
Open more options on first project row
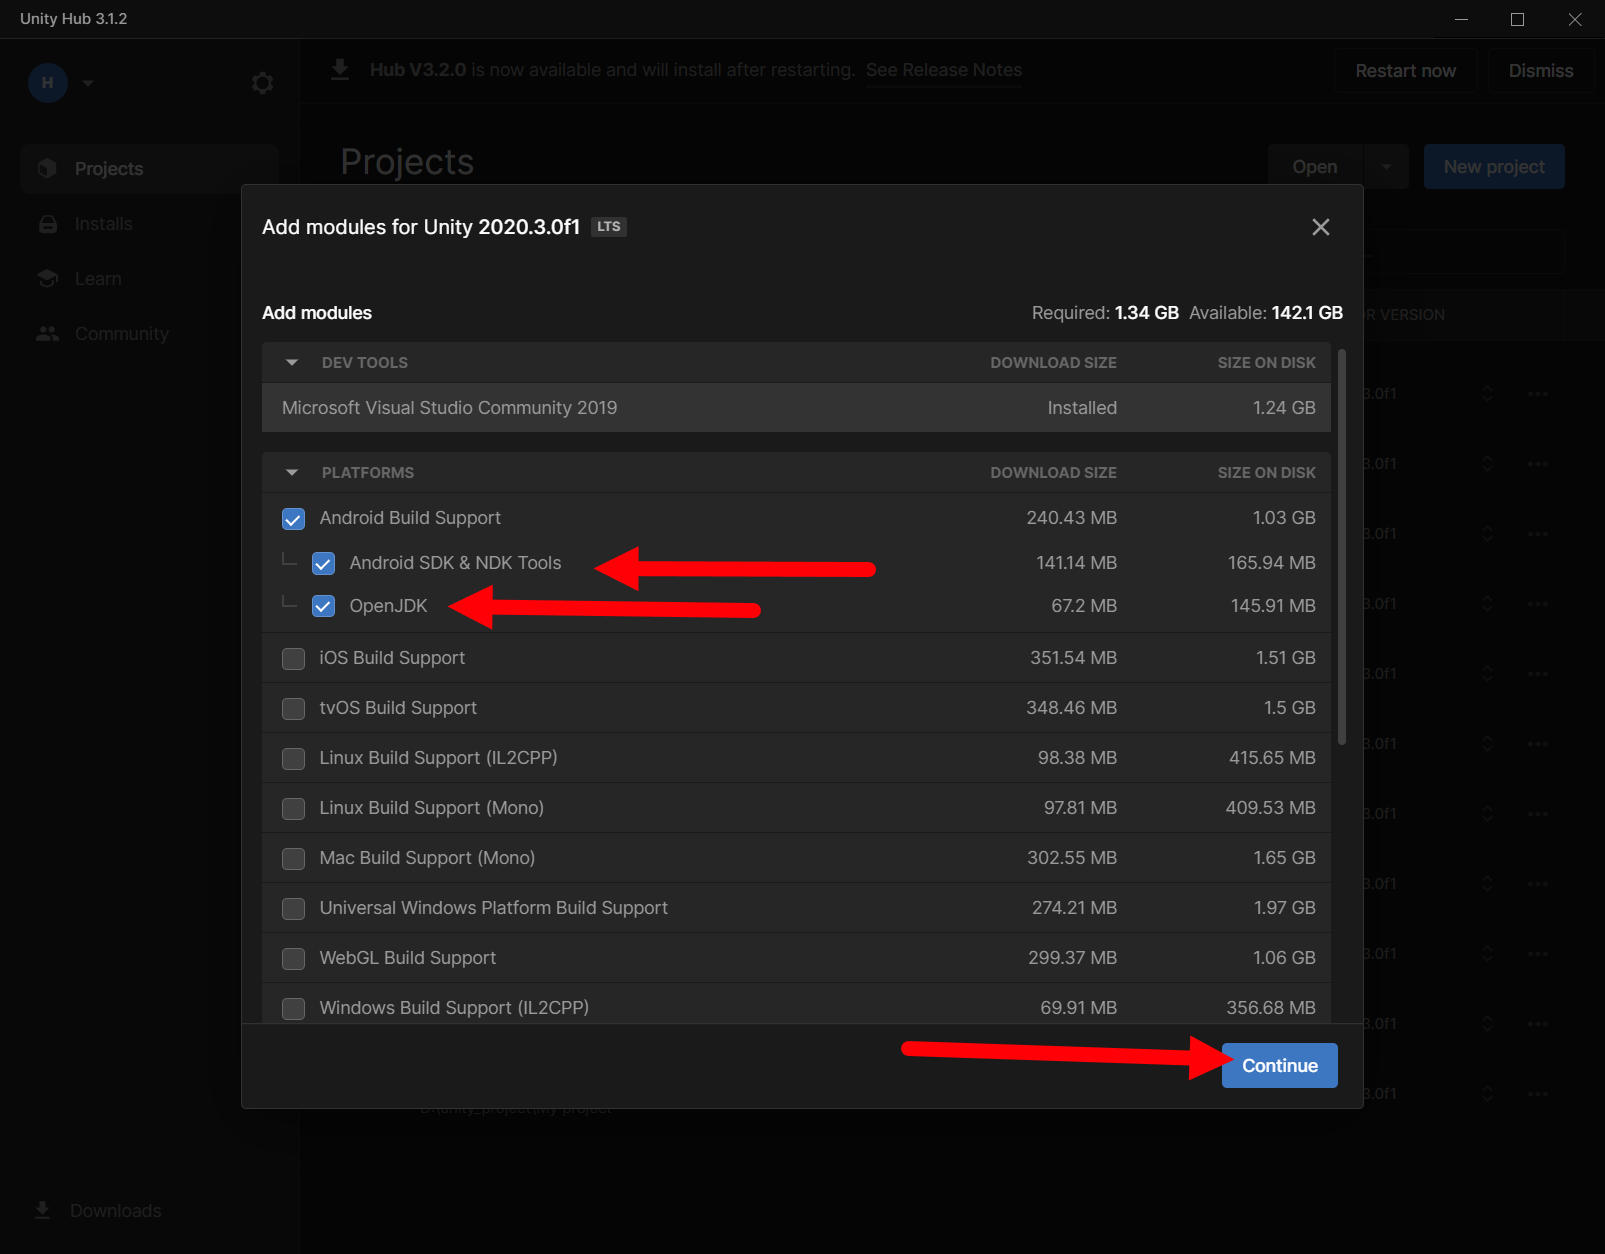(x=1538, y=394)
